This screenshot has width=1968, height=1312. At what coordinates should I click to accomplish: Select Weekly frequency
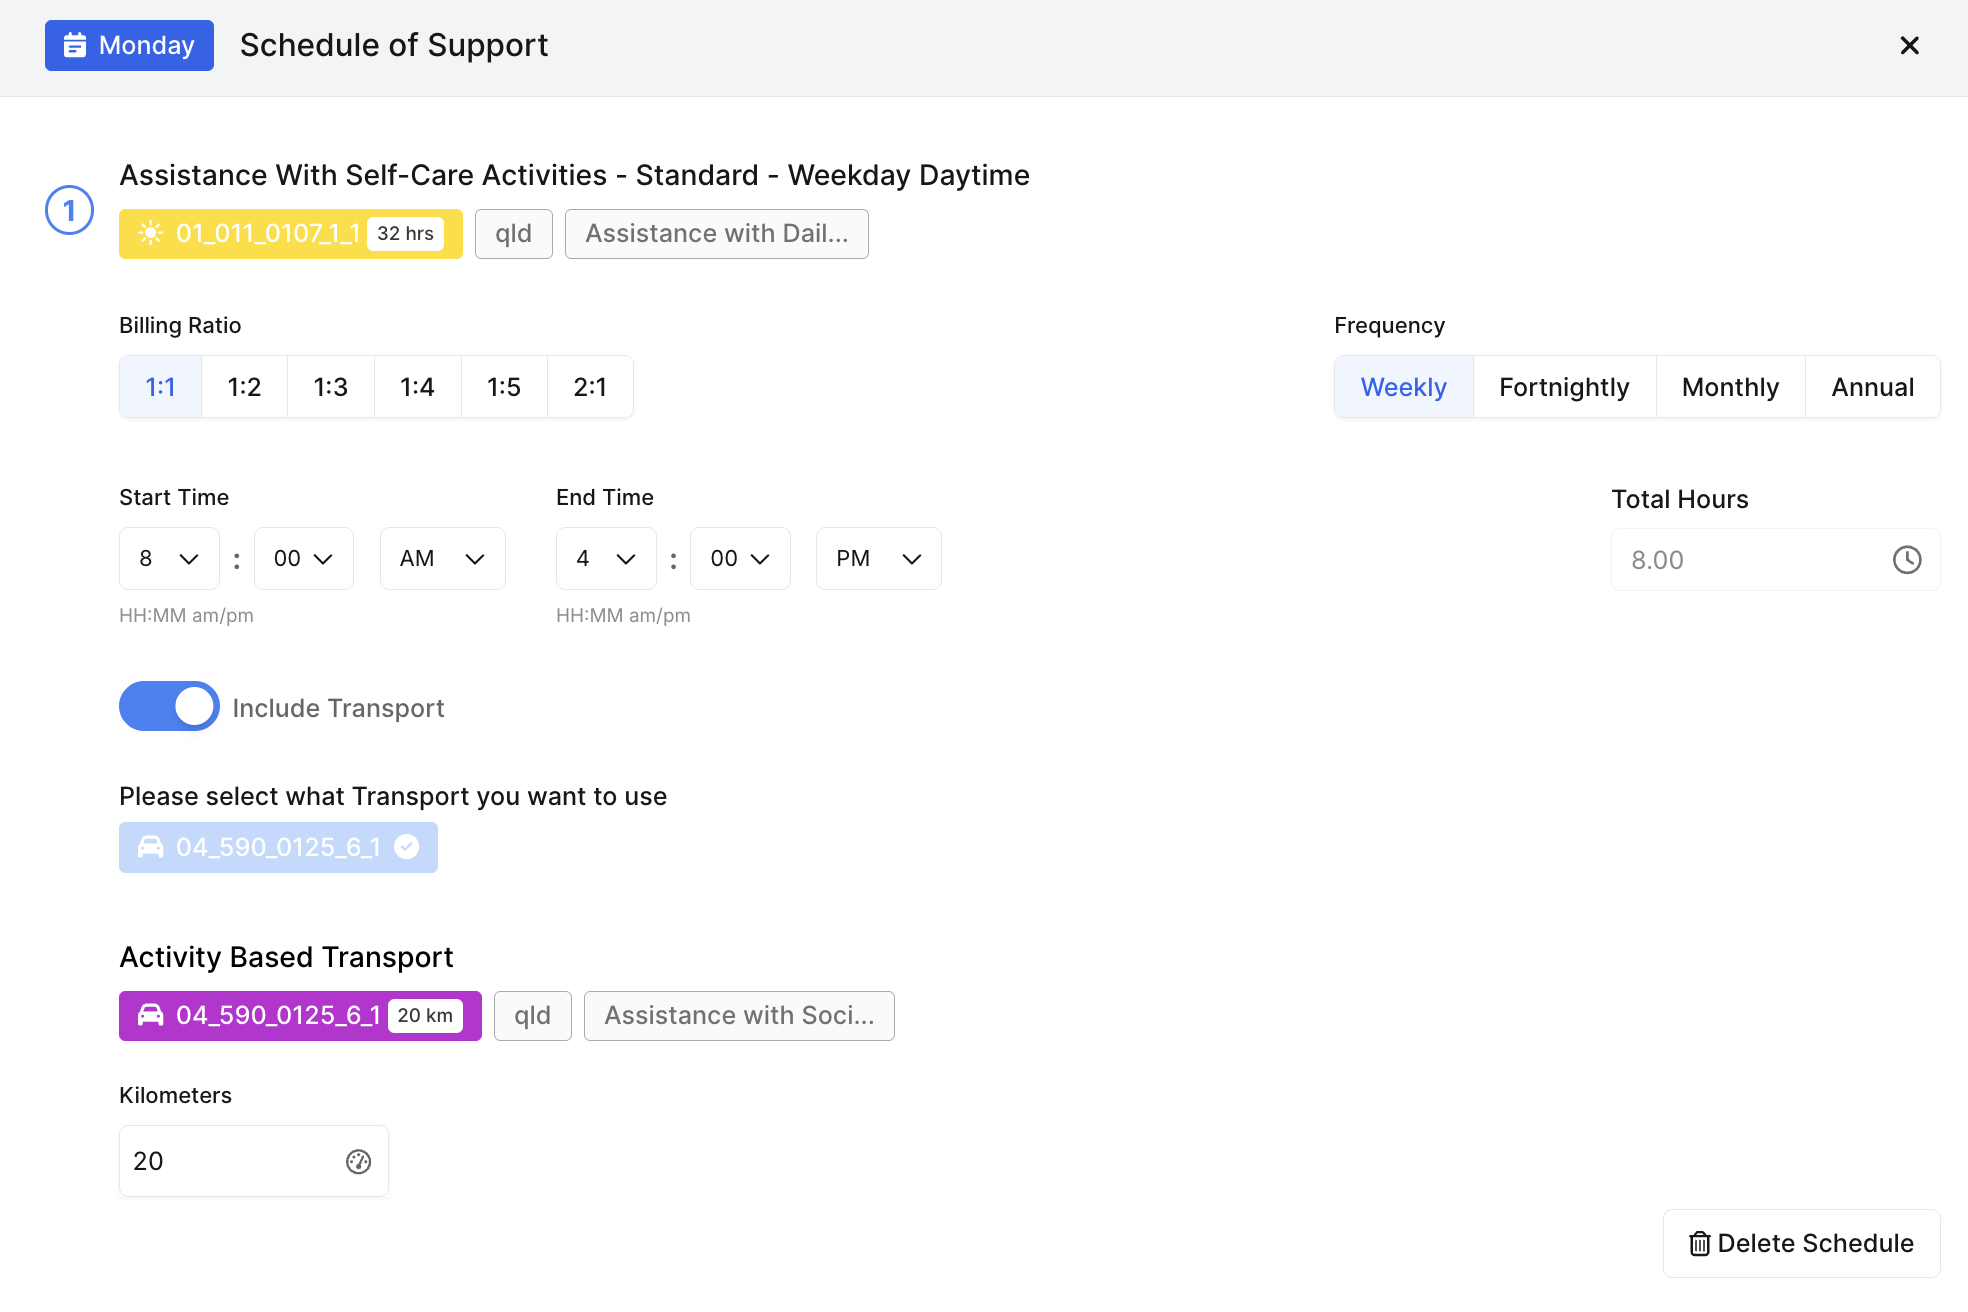click(1404, 387)
